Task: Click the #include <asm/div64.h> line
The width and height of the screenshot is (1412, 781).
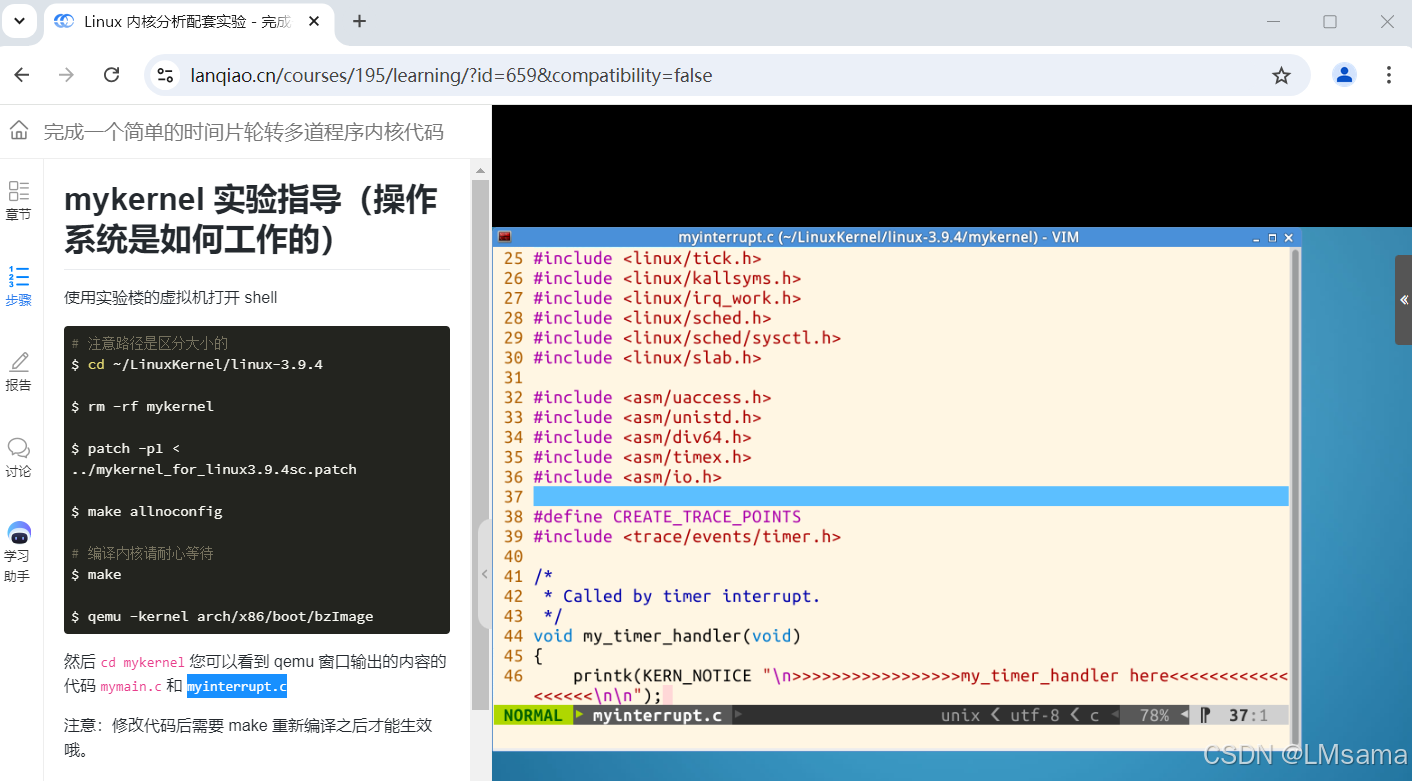Action: coord(642,437)
